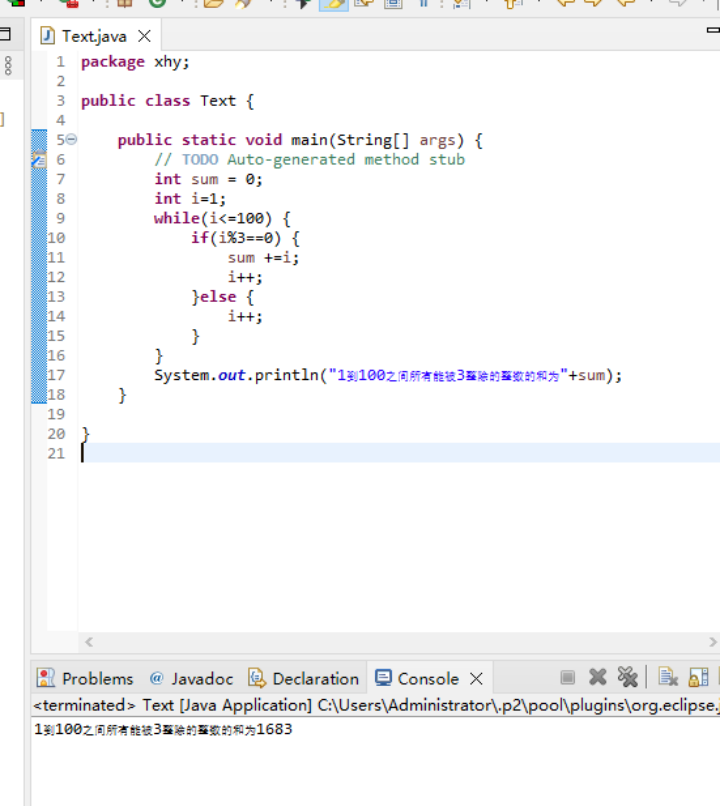Click the Terminate button in the Console toolbar

click(567, 677)
